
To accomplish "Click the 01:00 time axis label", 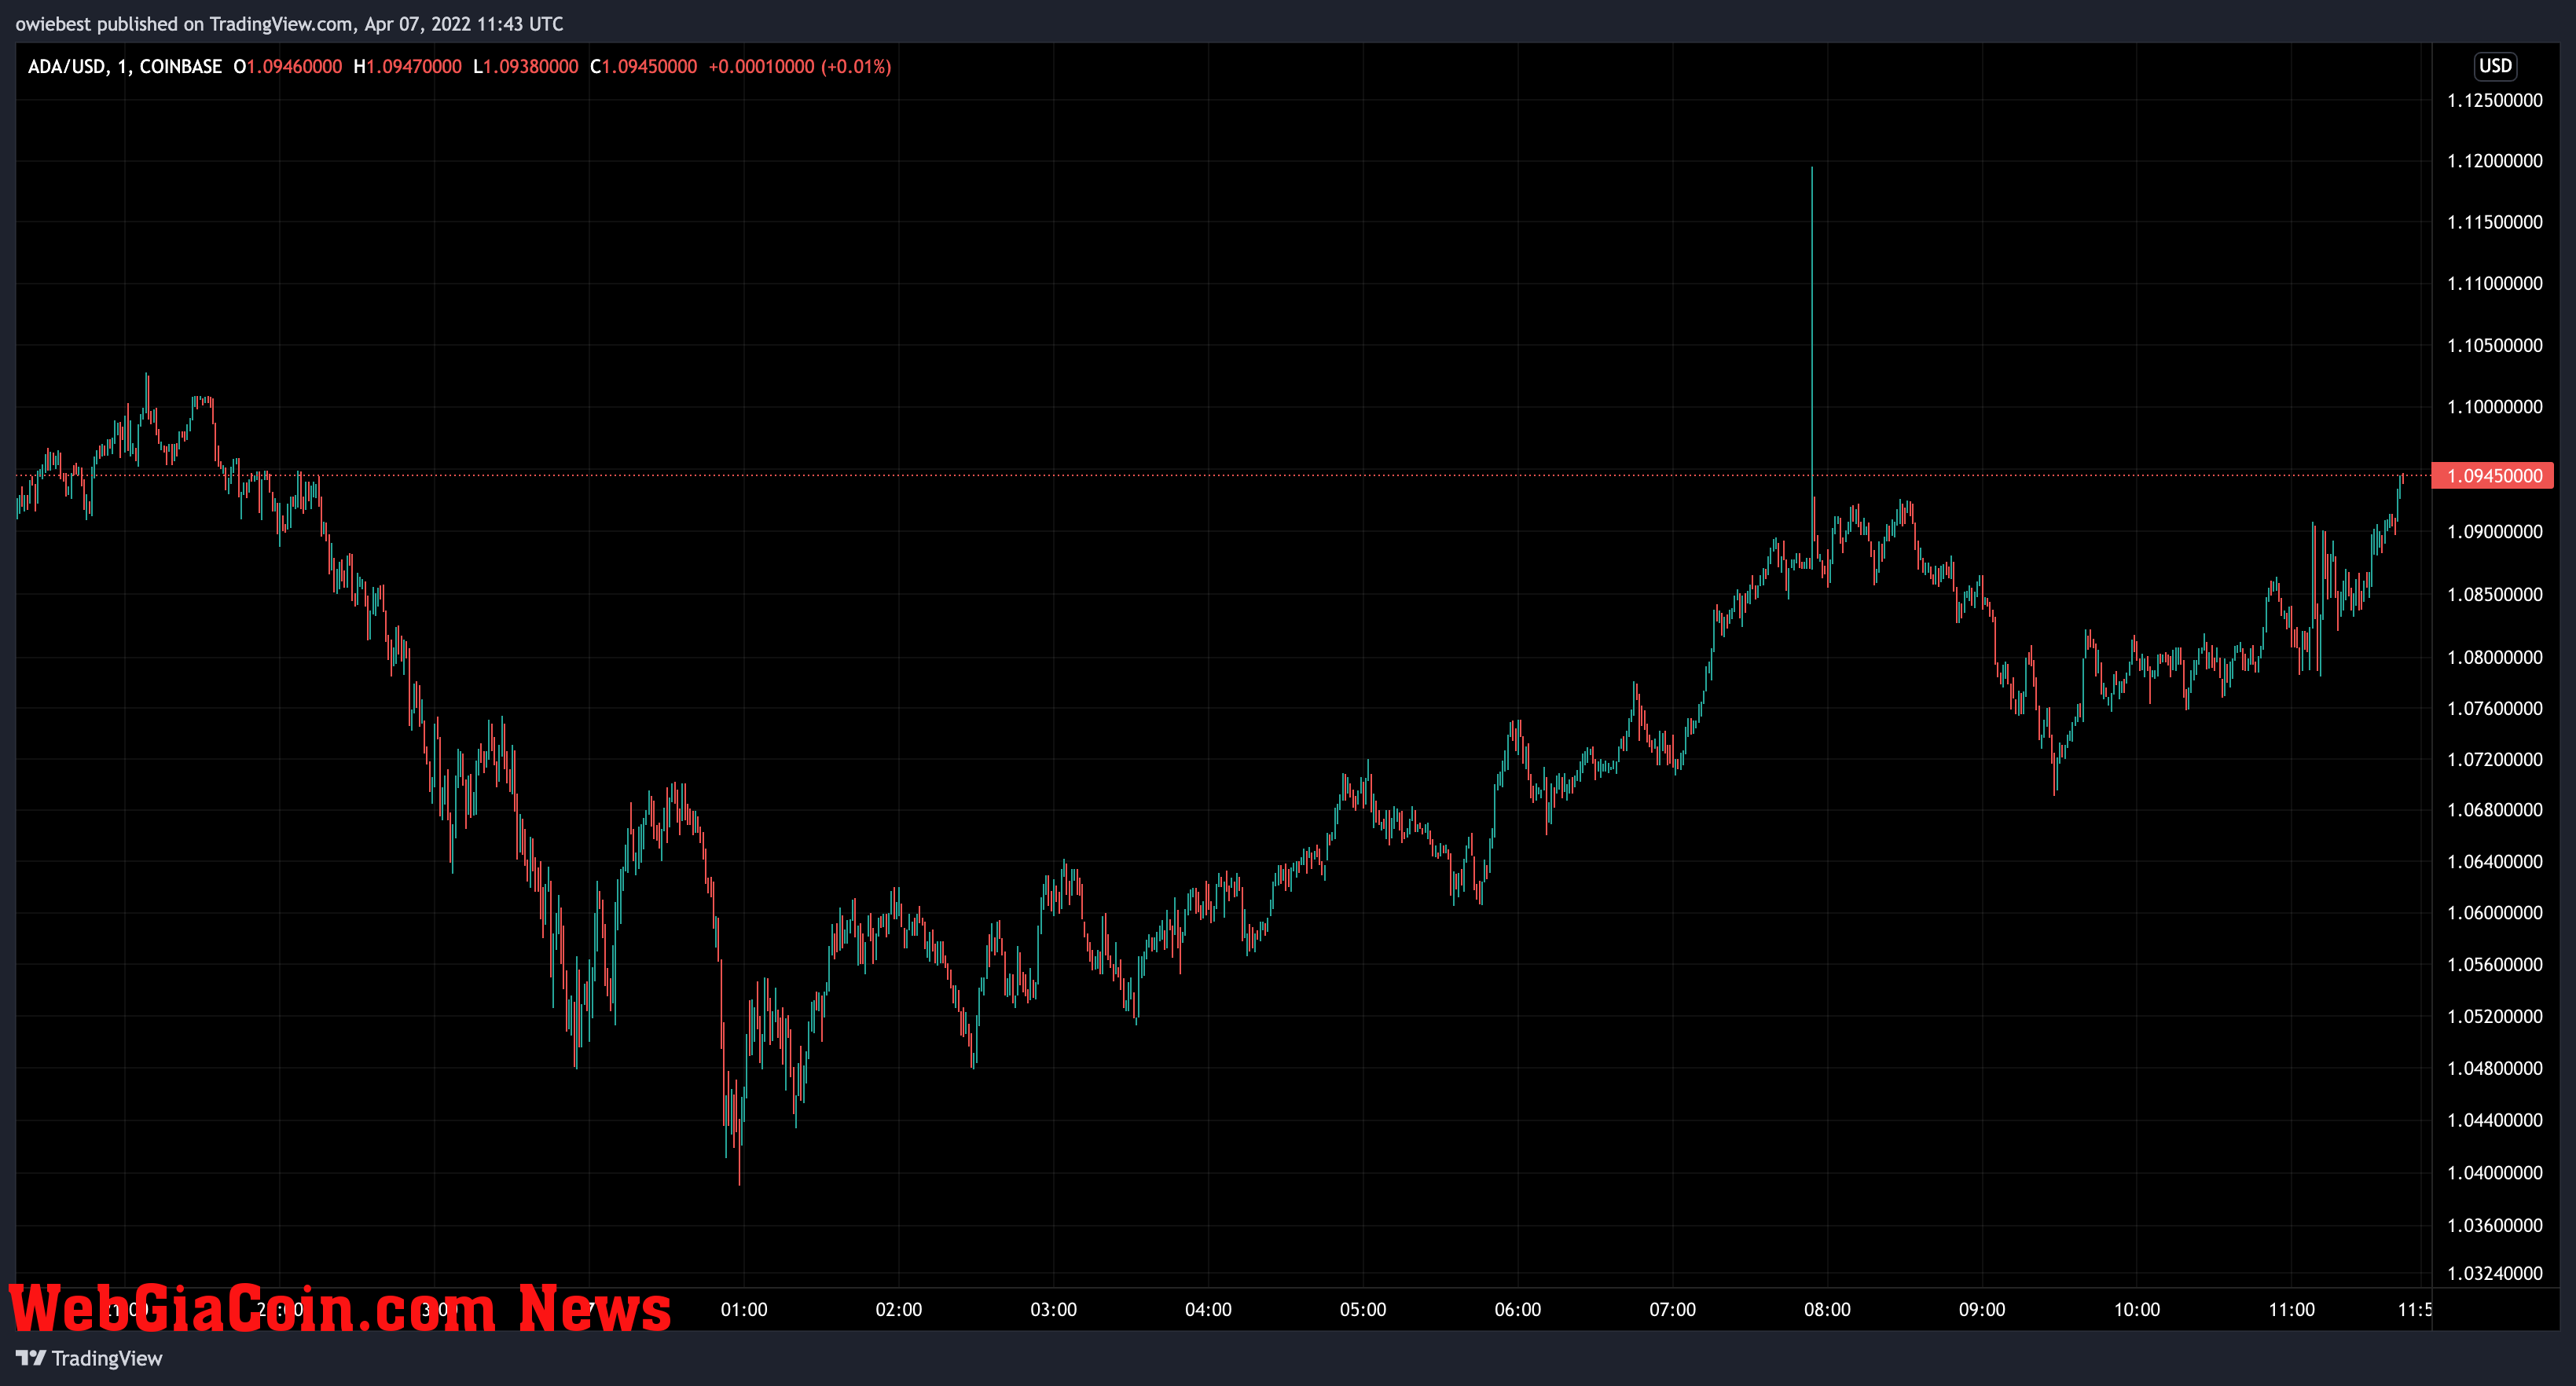I will point(744,1310).
